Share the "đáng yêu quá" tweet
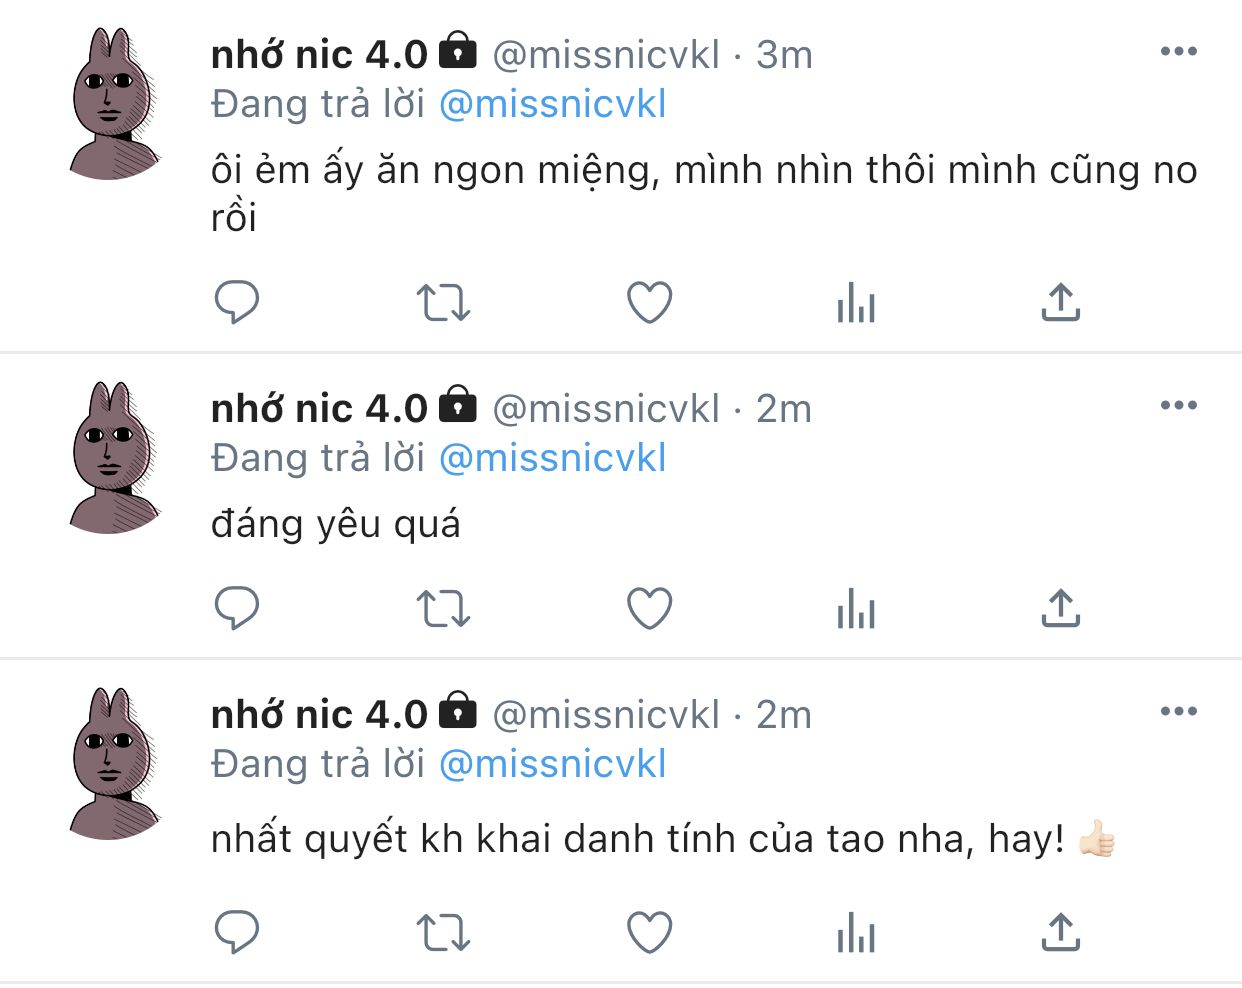The width and height of the screenshot is (1242, 988). [x=1061, y=608]
